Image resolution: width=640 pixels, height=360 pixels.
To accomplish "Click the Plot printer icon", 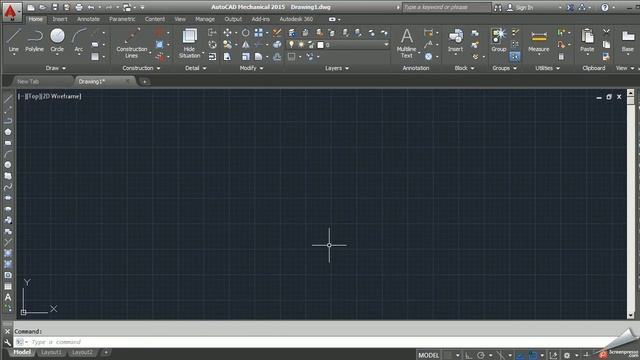I will 79,7.
